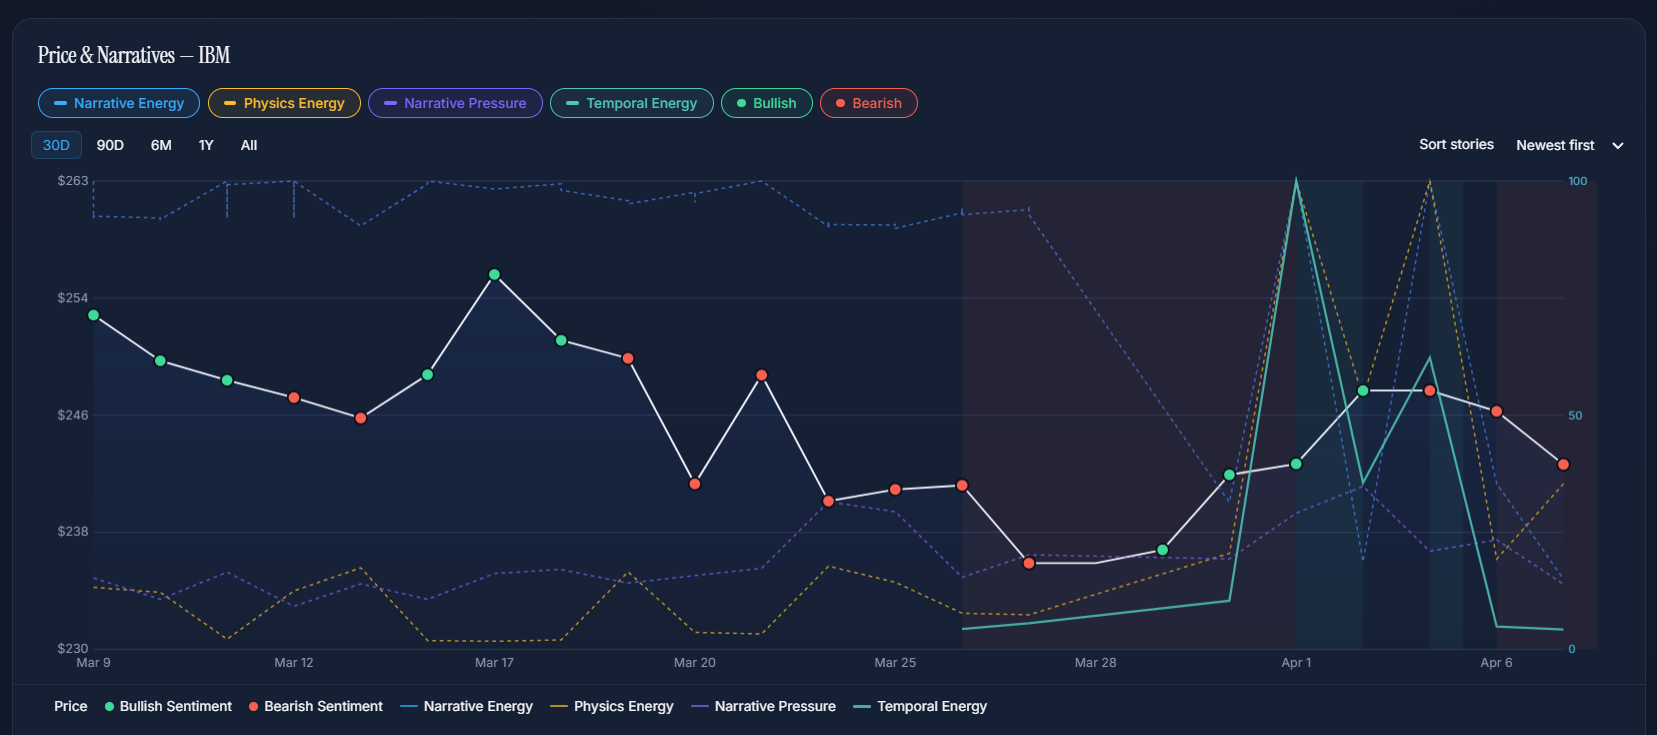Open the Newest first sort dropdown
The width and height of the screenshot is (1657, 735).
pyautogui.click(x=1555, y=145)
